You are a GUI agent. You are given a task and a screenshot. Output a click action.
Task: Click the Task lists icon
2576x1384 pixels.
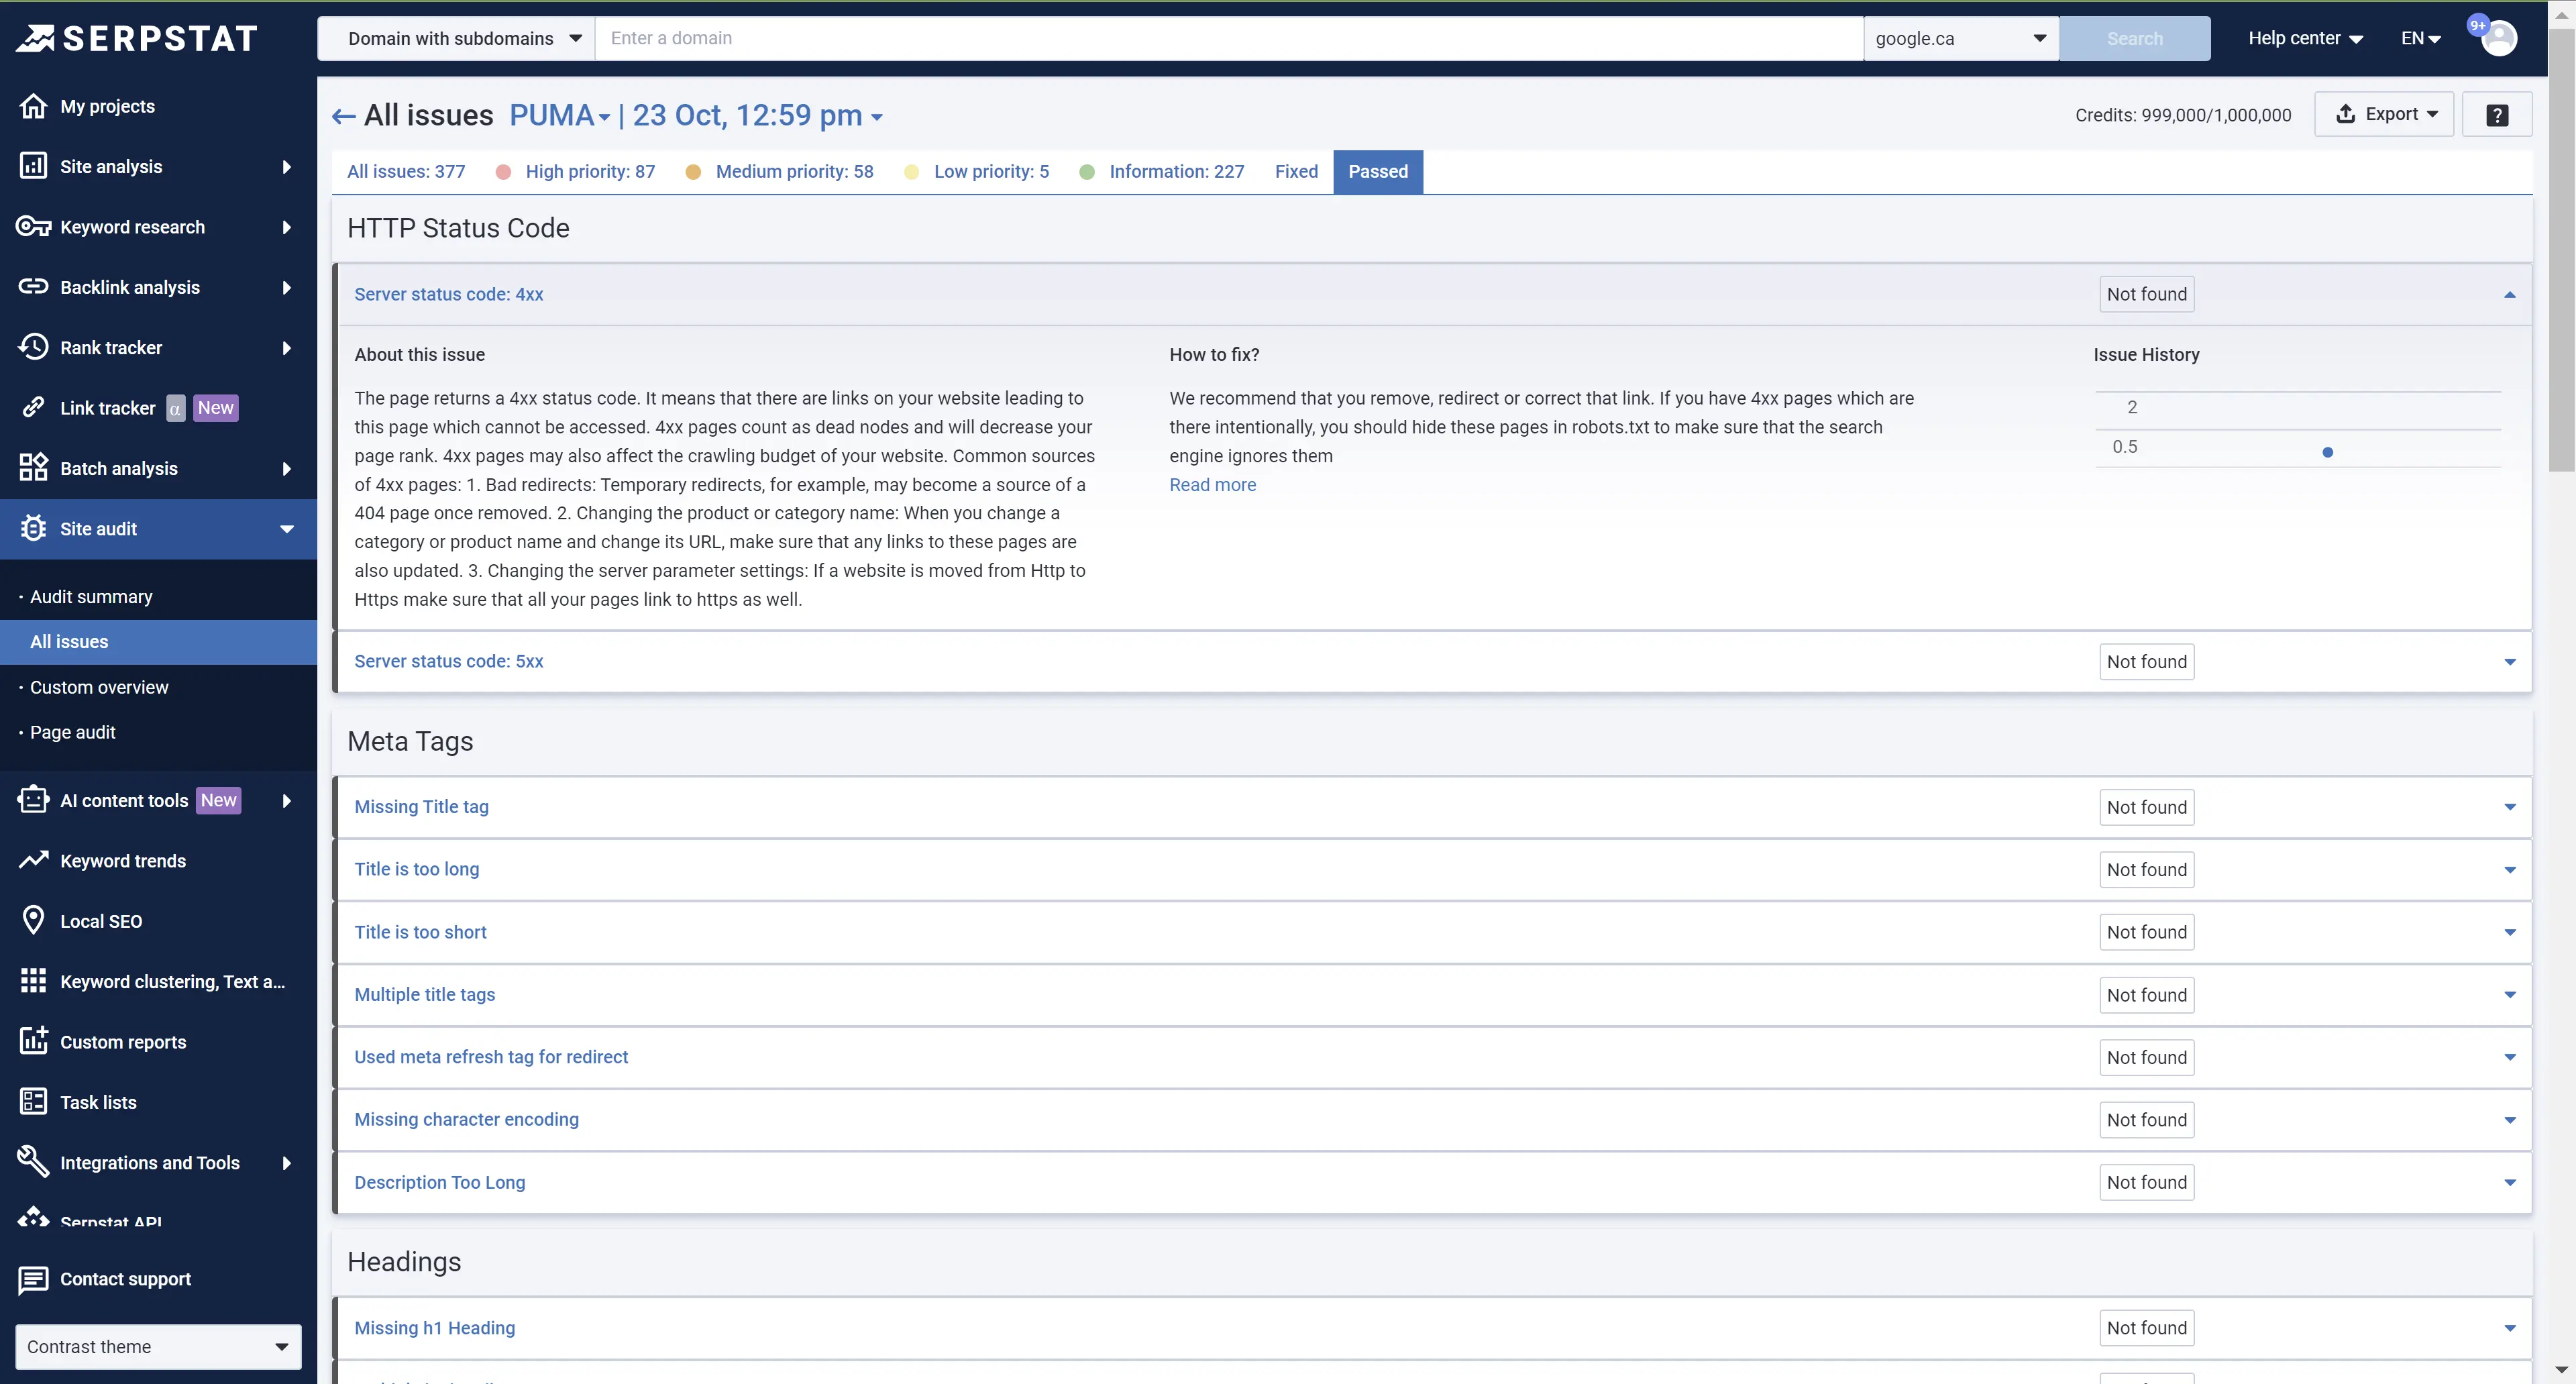click(x=33, y=1101)
